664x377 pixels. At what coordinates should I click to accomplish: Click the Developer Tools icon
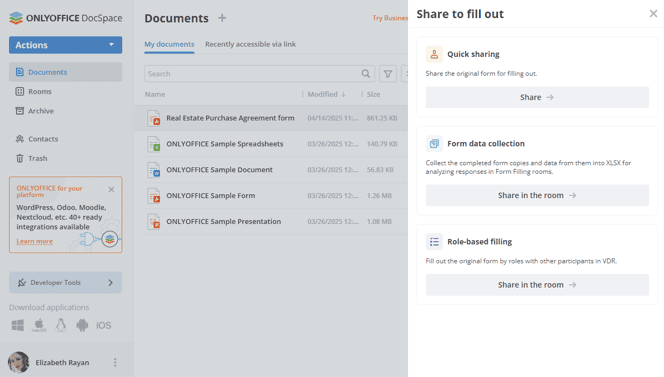pos(22,283)
